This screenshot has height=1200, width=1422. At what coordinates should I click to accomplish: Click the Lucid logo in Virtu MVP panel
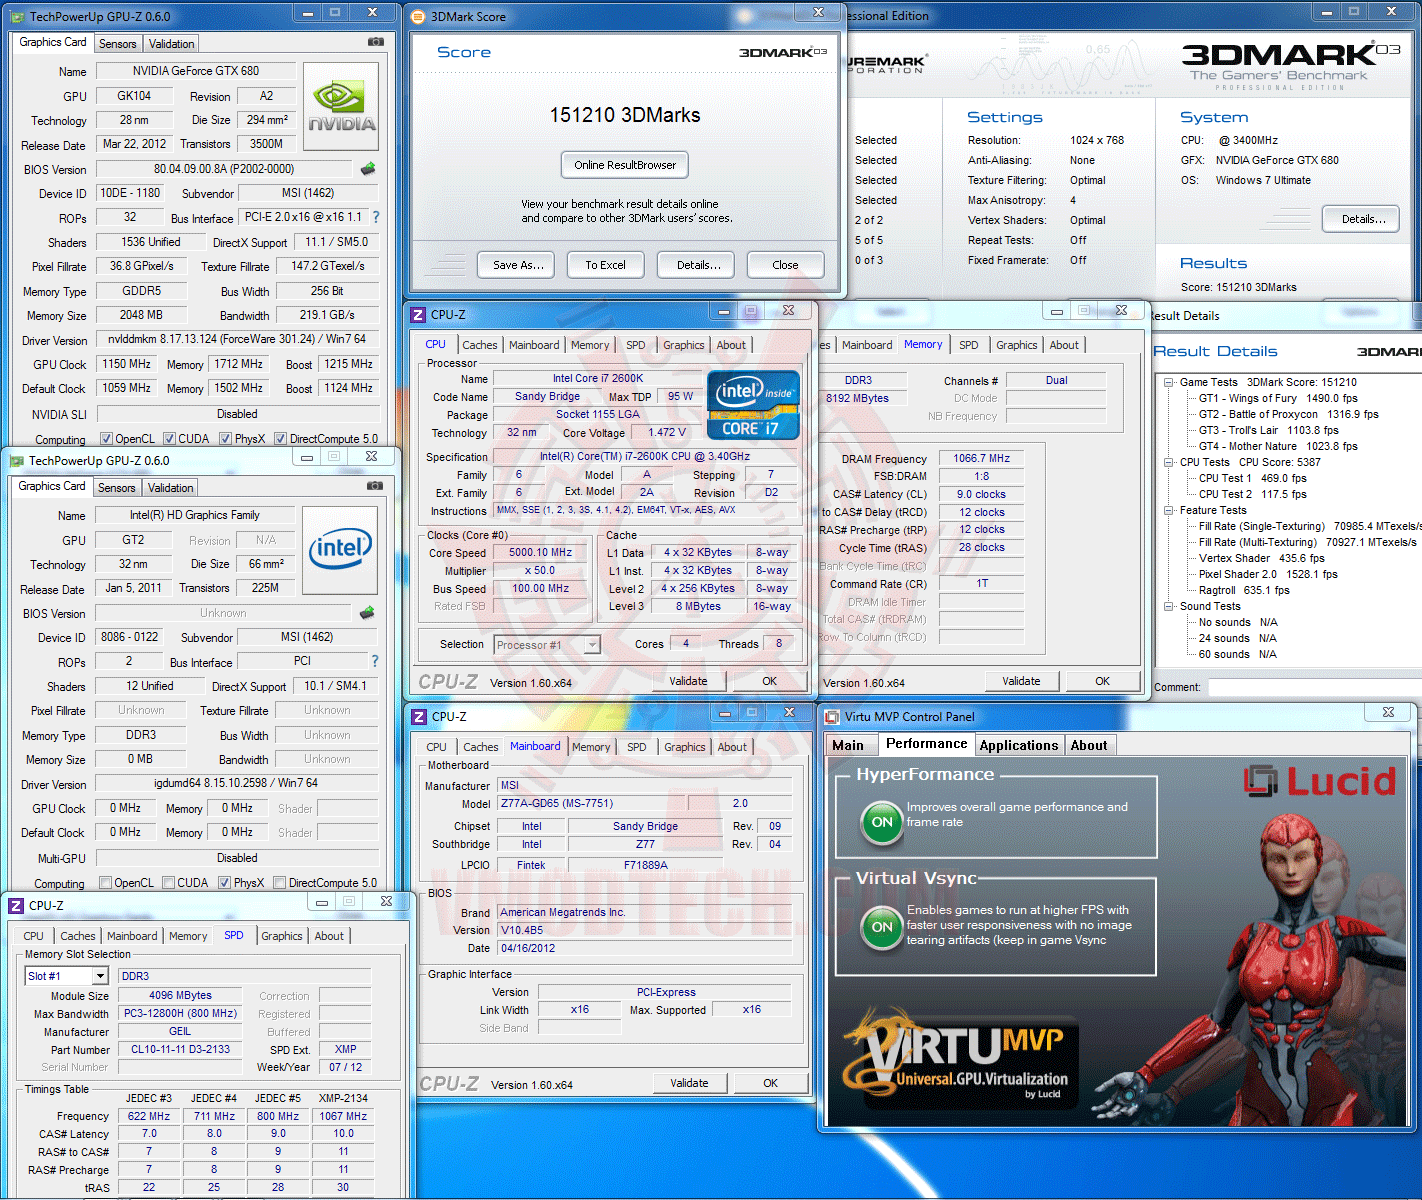point(1320,781)
